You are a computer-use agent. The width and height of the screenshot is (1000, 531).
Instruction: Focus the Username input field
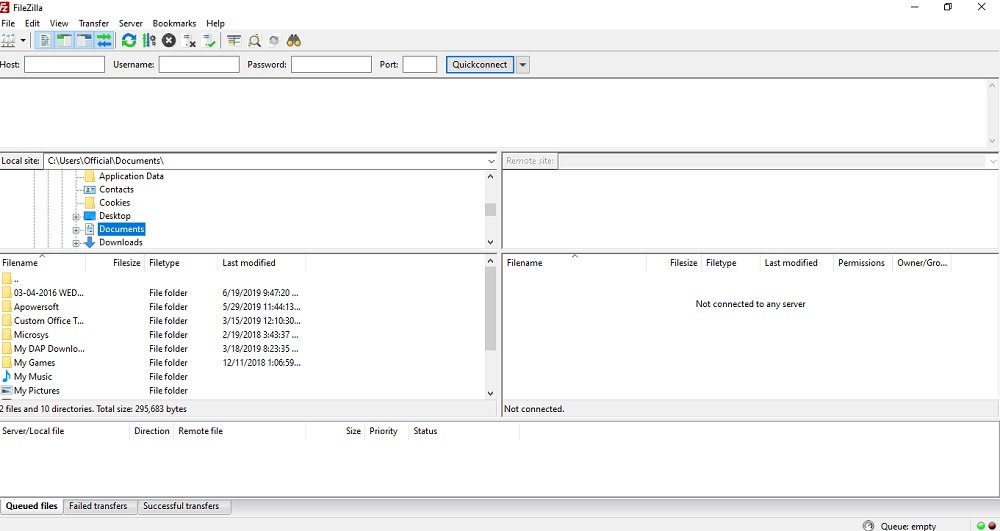tap(199, 64)
